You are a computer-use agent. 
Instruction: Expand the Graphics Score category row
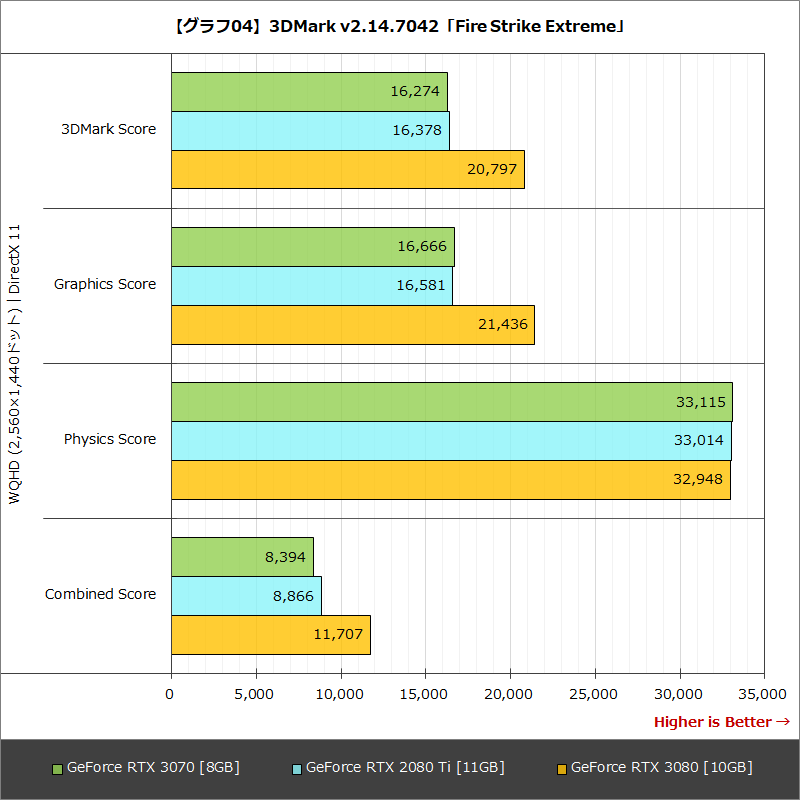click(x=105, y=284)
